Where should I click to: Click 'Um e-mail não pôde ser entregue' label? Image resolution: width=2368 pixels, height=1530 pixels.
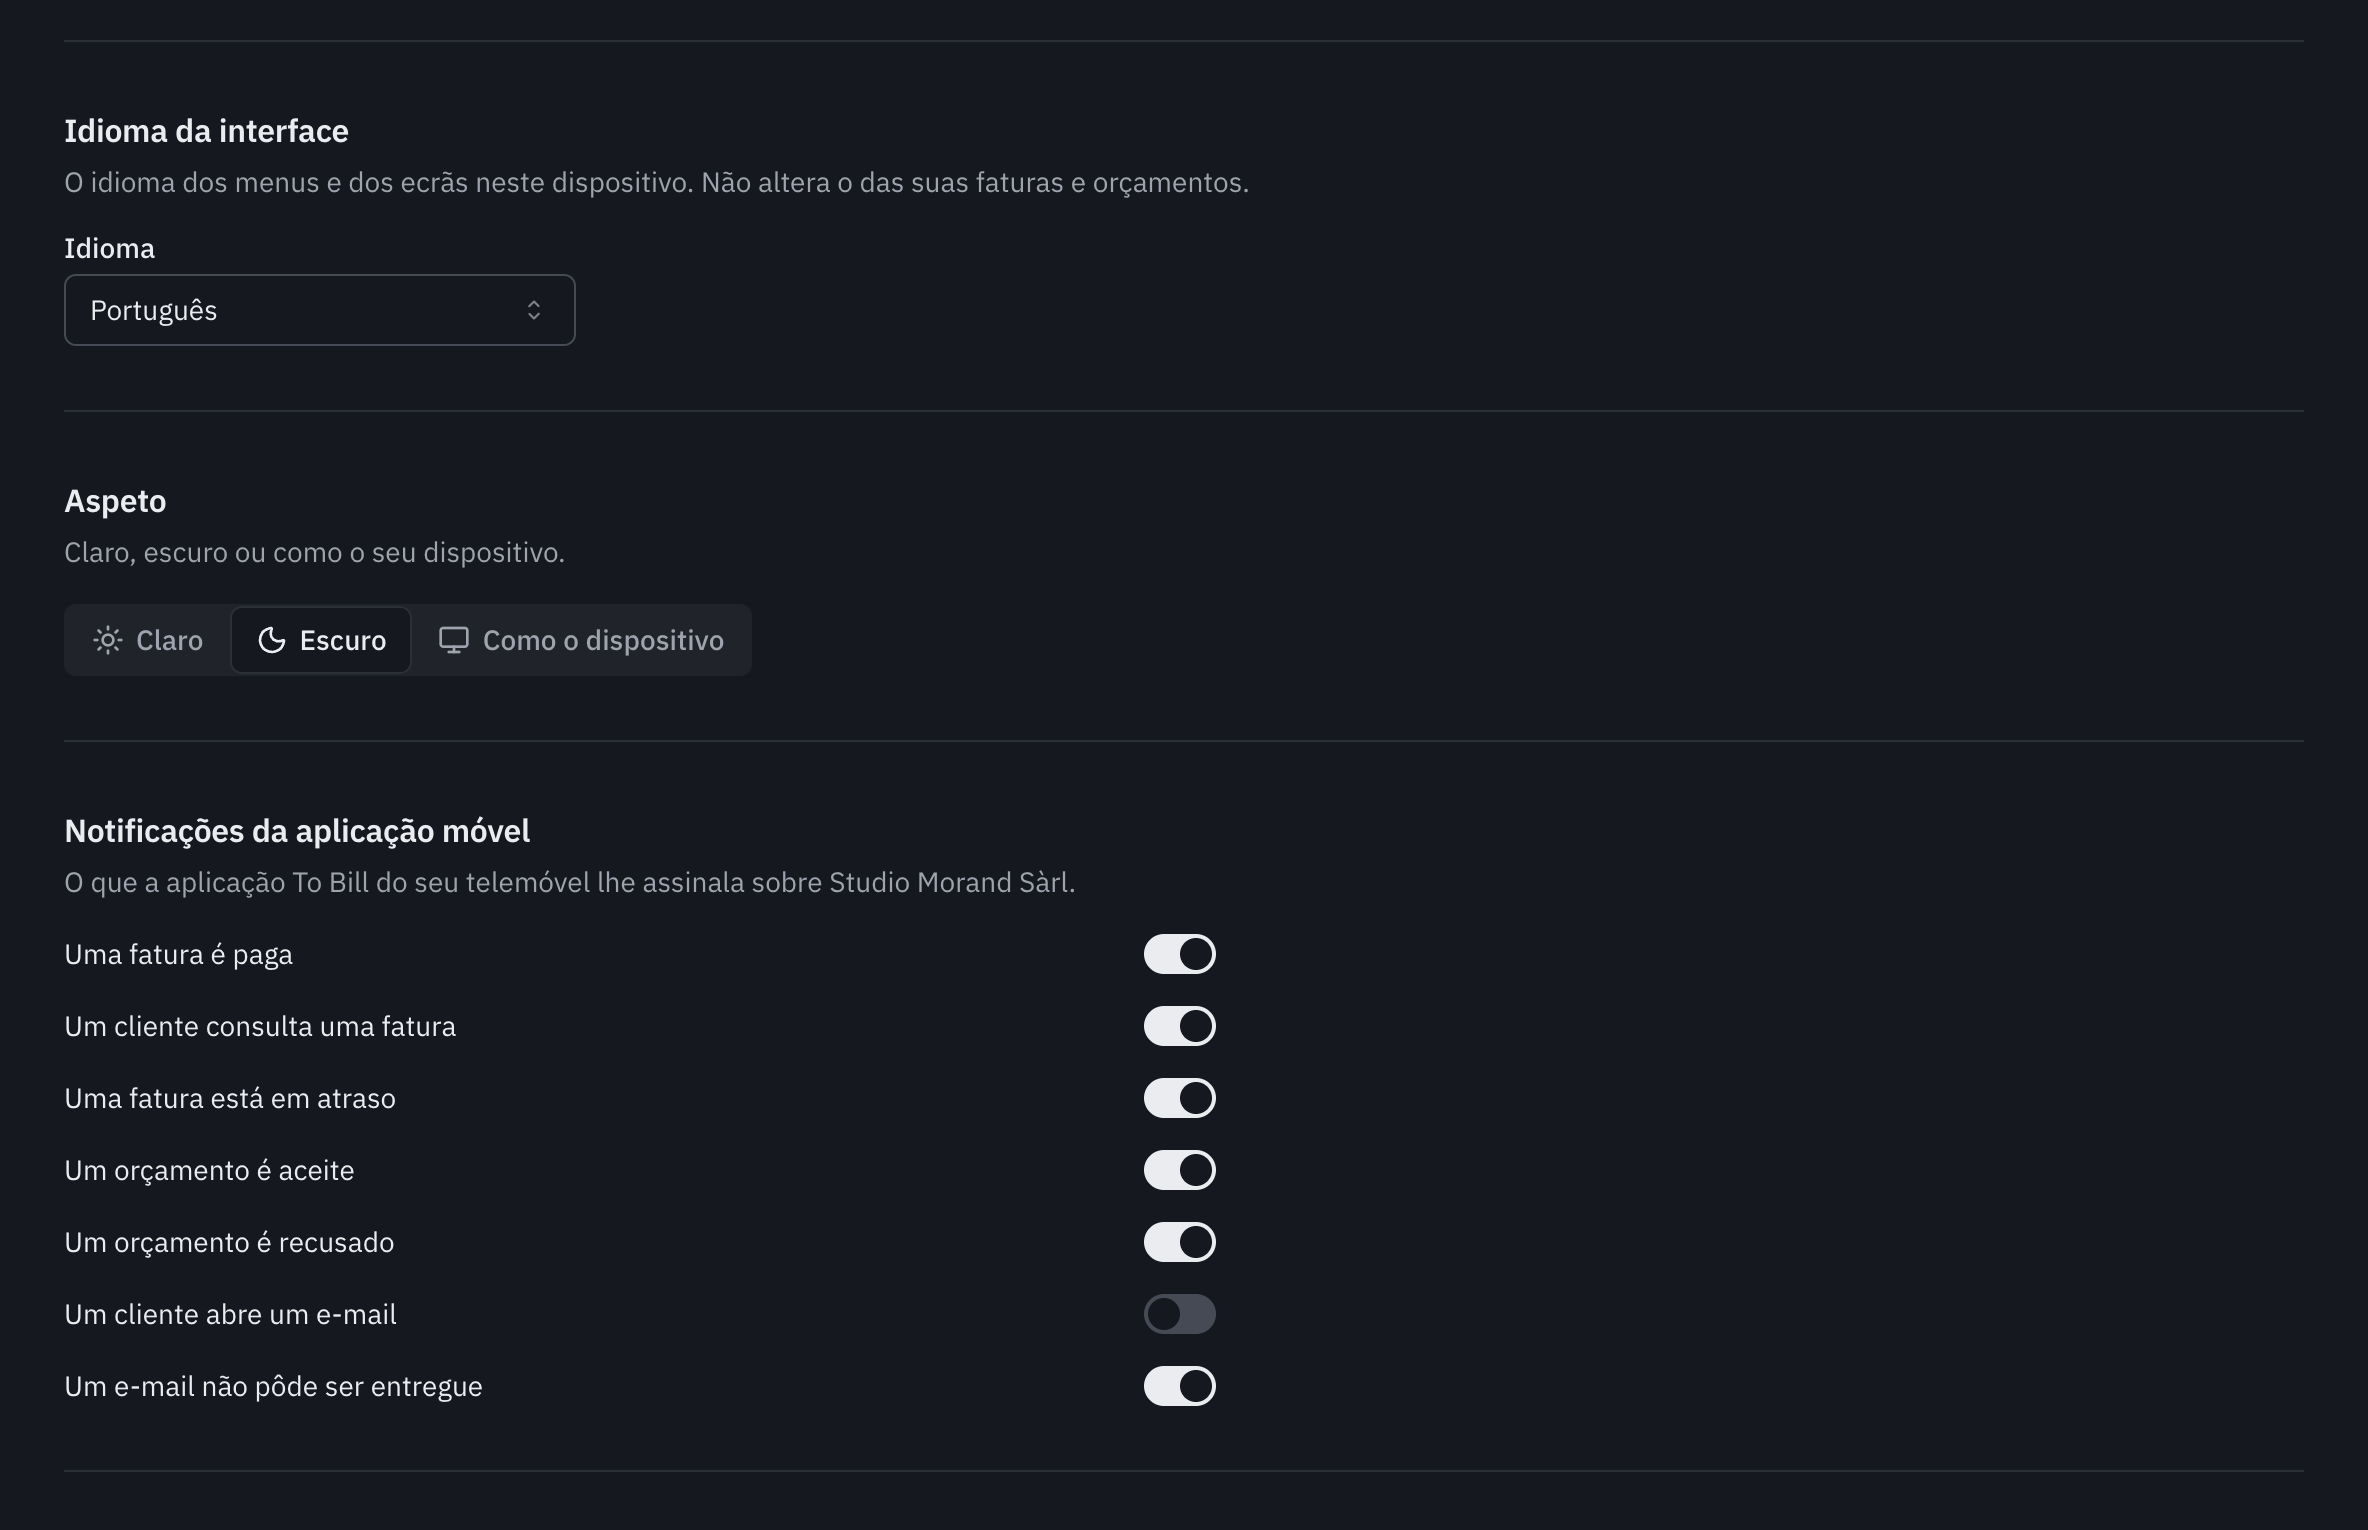[273, 1386]
